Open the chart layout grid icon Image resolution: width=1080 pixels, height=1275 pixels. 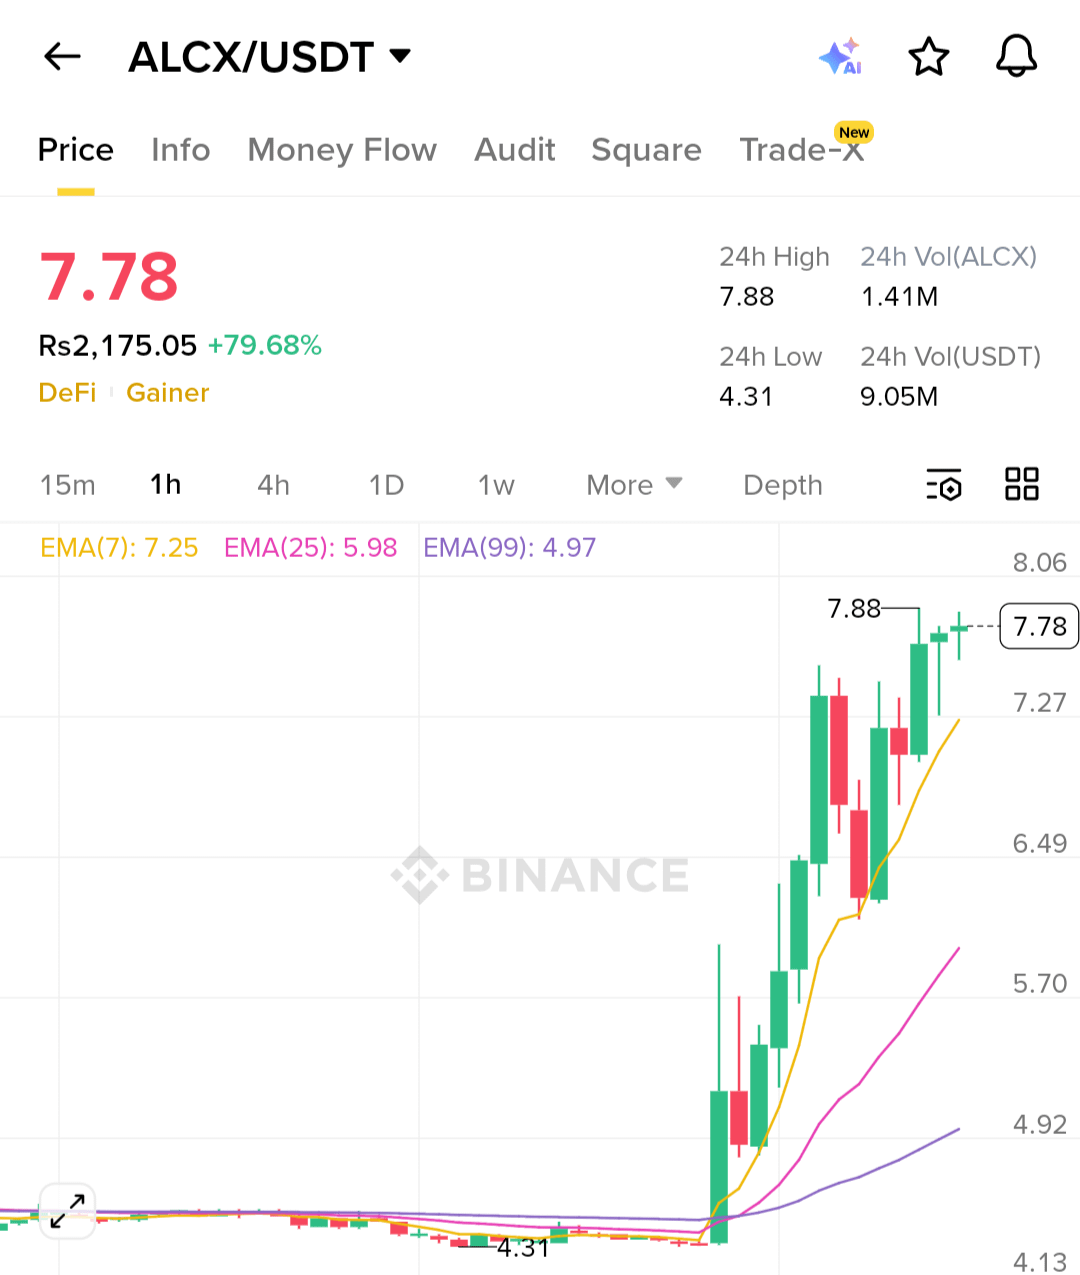[x=1022, y=484]
